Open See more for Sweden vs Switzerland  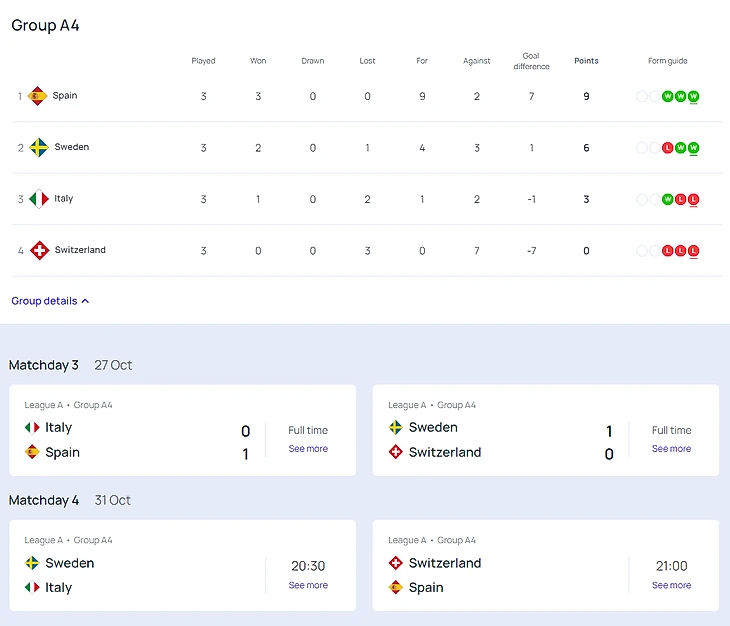tap(671, 449)
